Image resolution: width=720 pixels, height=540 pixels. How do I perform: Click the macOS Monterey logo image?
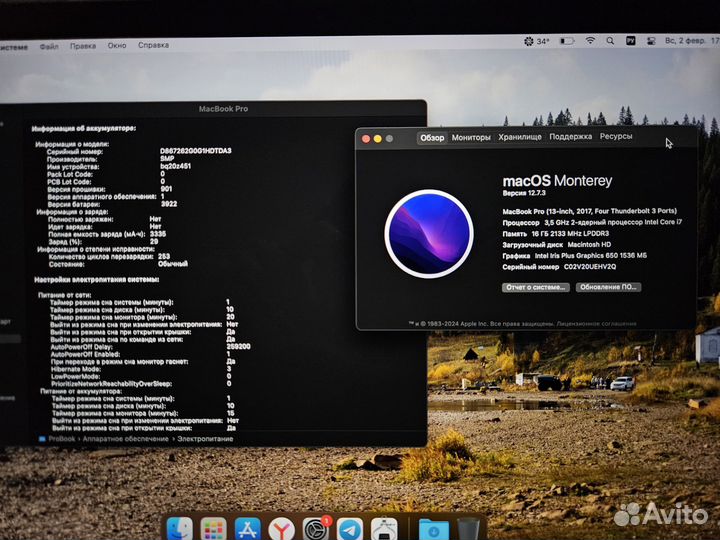click(x=429, y=234)
